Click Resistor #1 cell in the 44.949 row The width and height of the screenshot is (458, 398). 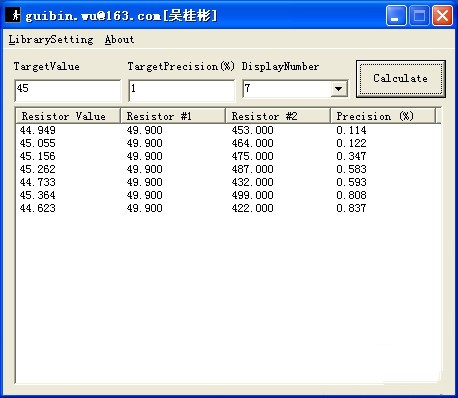tap(144, 130)
